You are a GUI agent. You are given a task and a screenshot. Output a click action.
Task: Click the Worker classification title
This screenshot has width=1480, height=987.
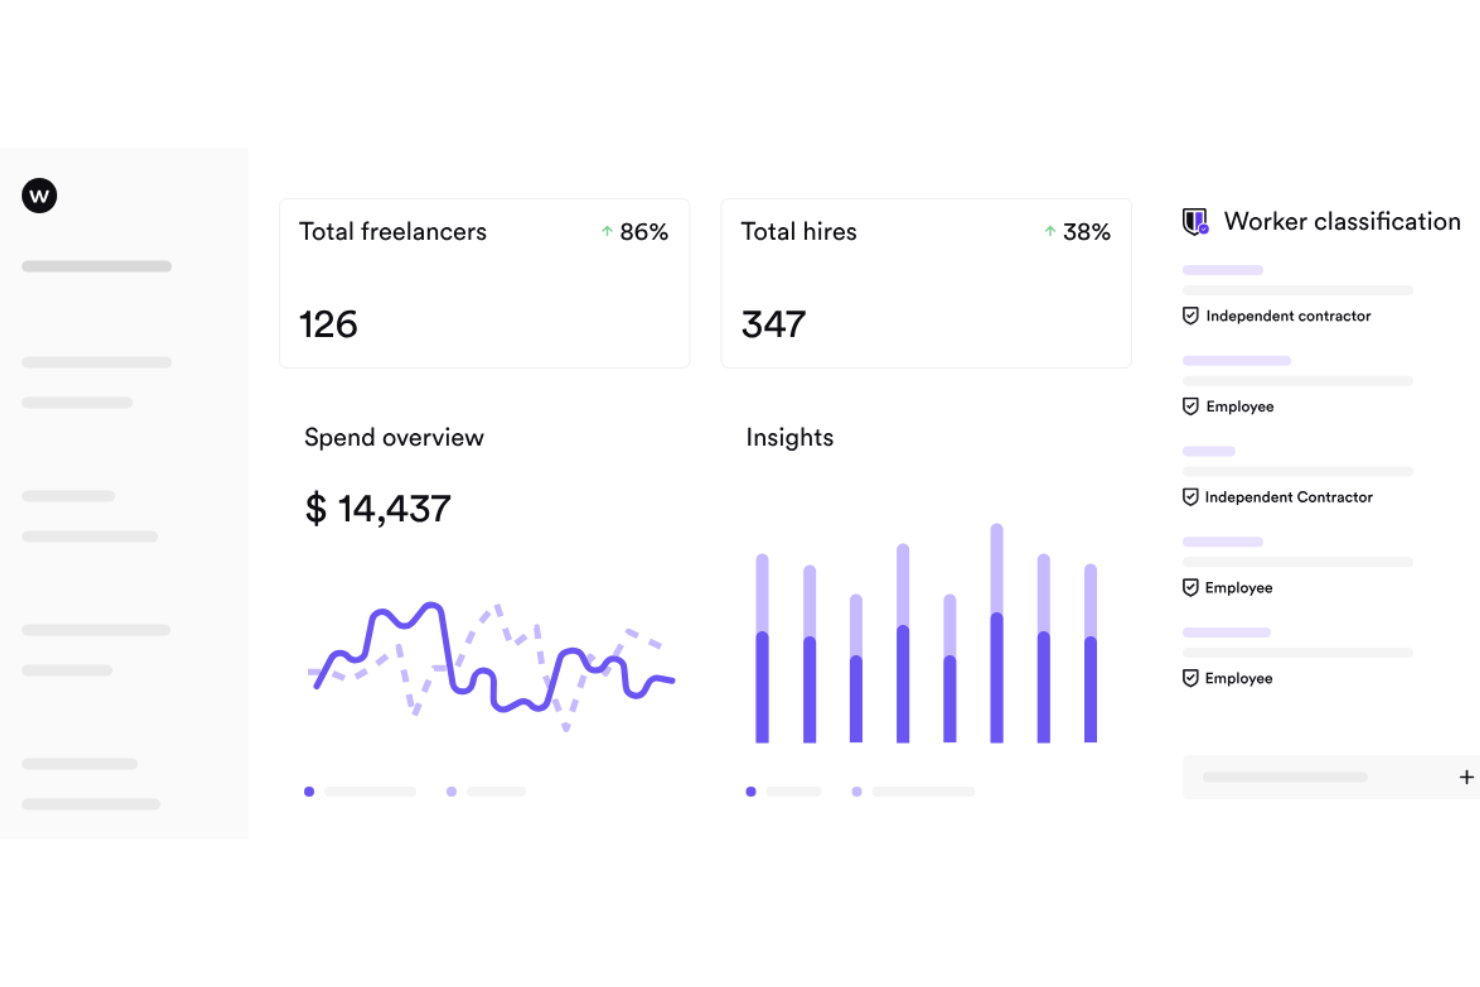tap(1342, 221)
